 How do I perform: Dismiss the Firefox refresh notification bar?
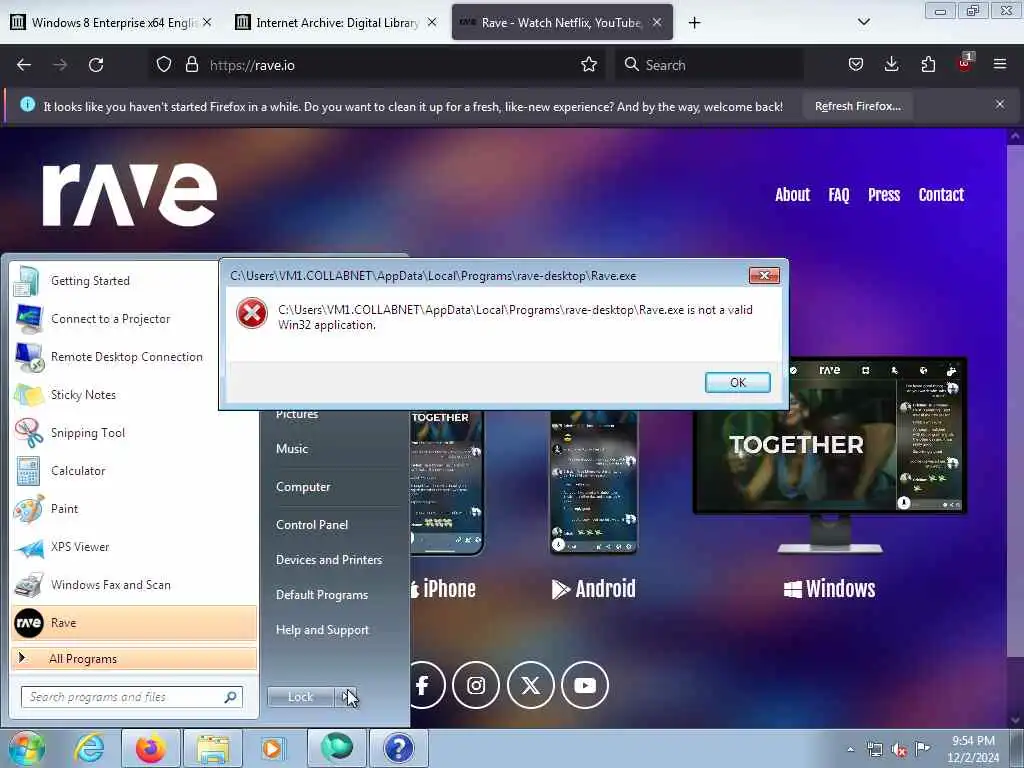tap(1000, 104)
